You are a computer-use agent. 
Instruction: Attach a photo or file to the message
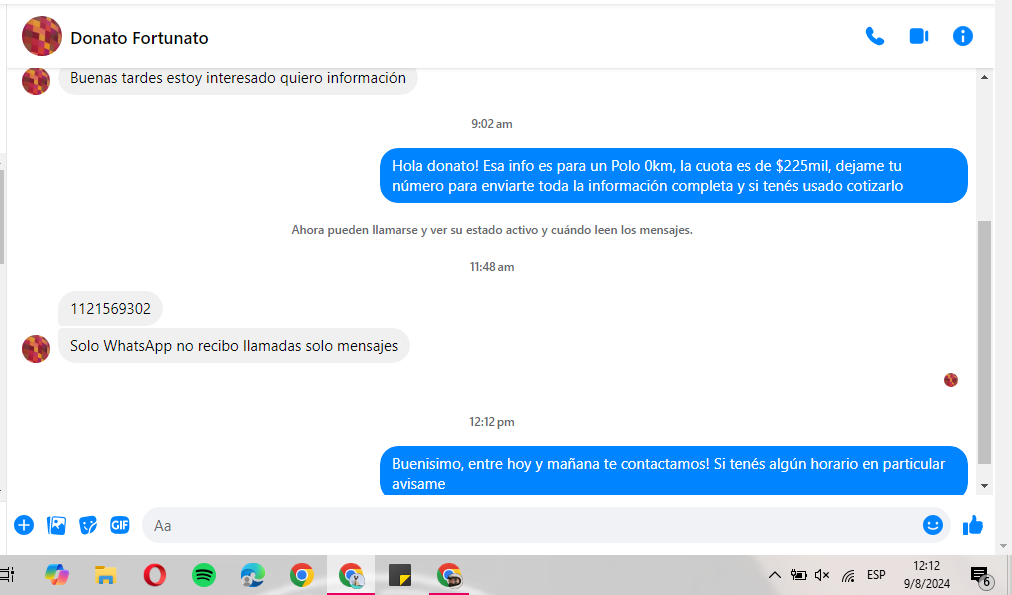click(x=56, y=525)
